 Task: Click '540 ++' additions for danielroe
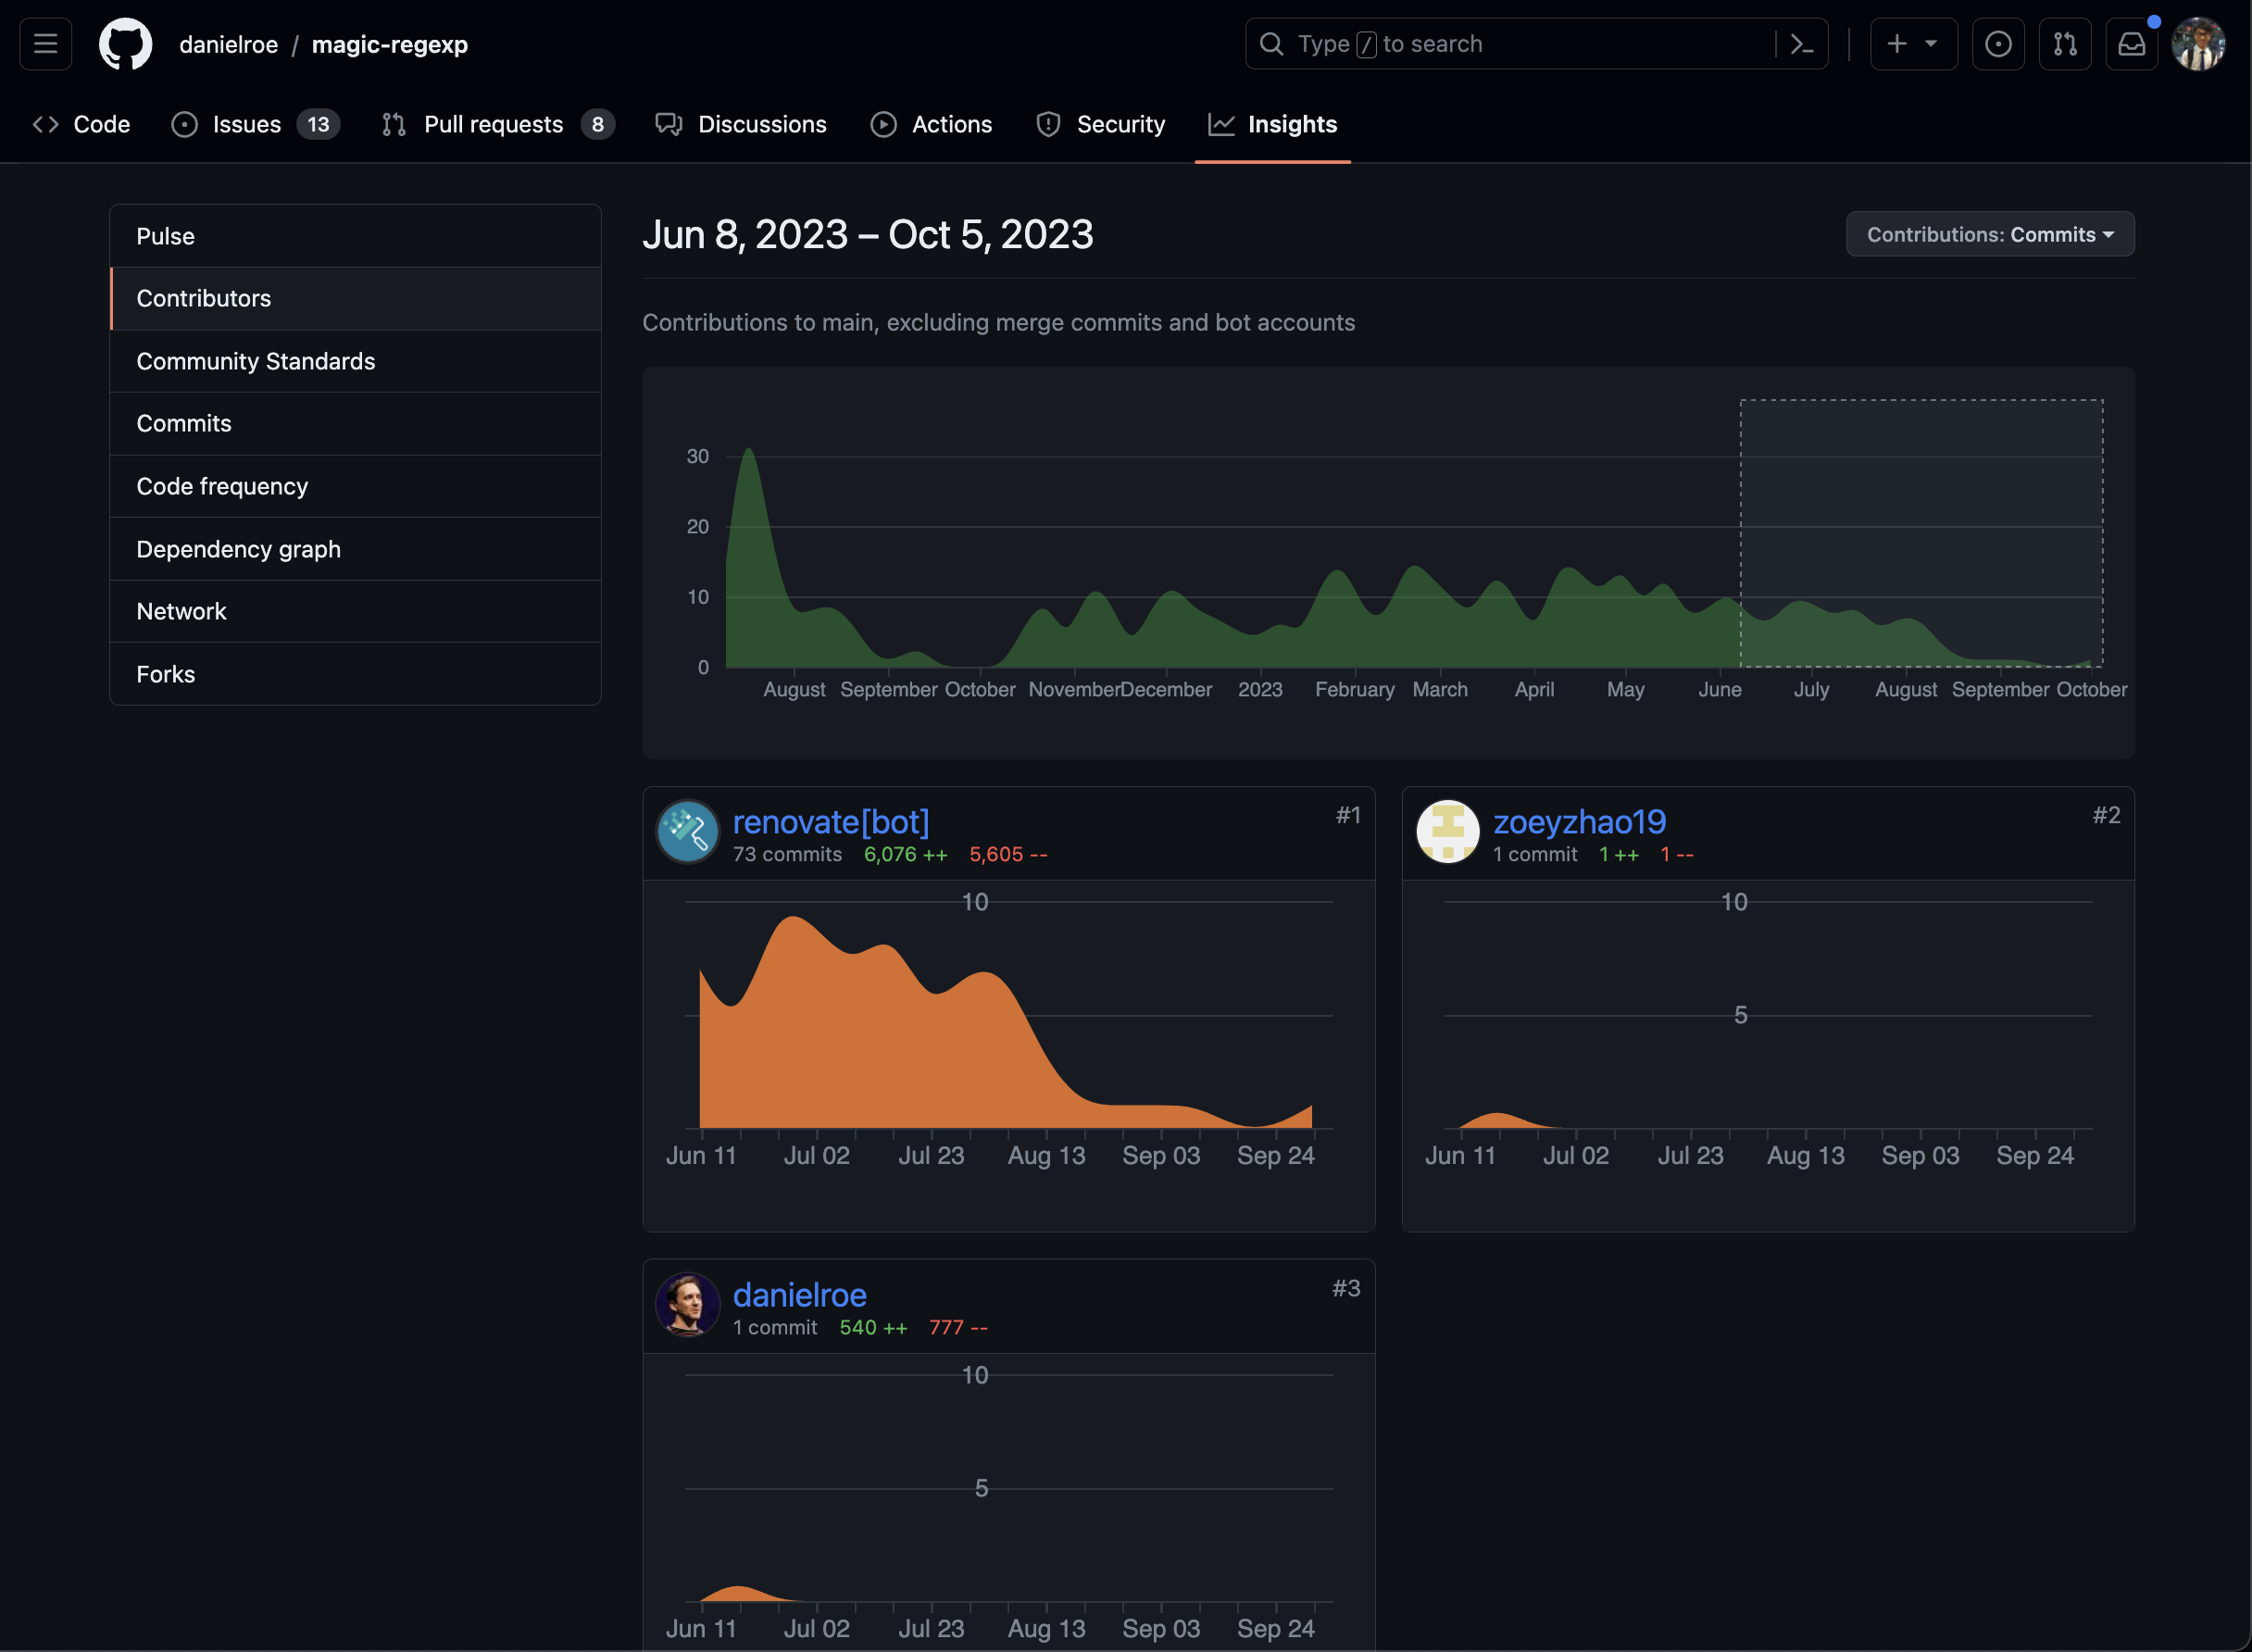[x=874, y=1328]
